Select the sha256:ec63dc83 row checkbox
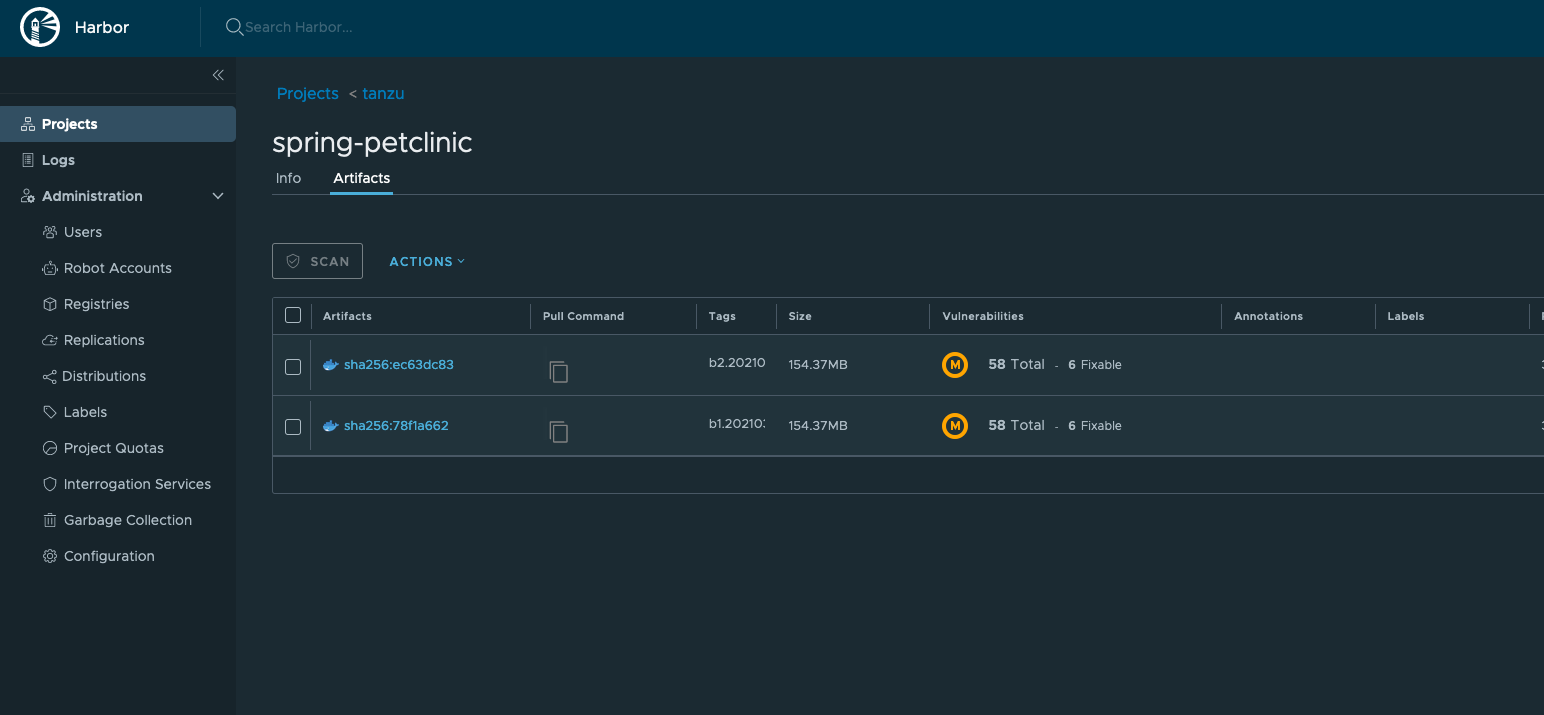Image resolution: width=1544 pixels, height=715 pixels. tap(293, 367)
